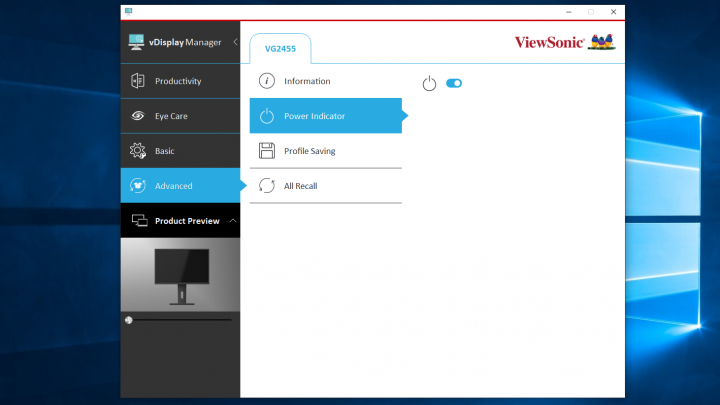Click the Information 'i' icon
Image resolution: width=720 pixels, height=405 pixels.
coord(267,81)
